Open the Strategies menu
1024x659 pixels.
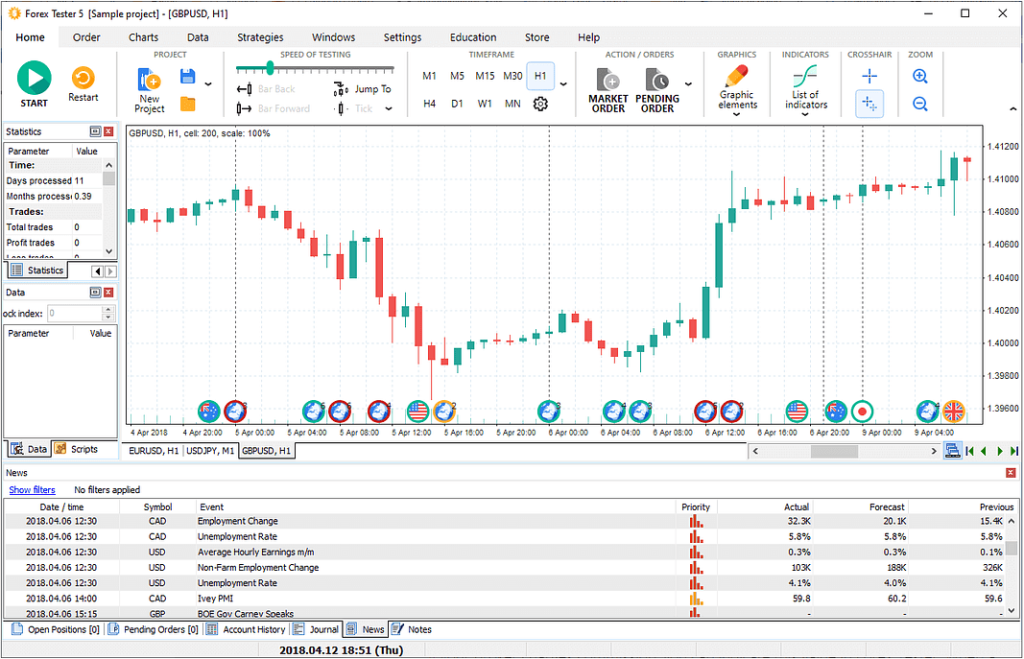(260, 37)
